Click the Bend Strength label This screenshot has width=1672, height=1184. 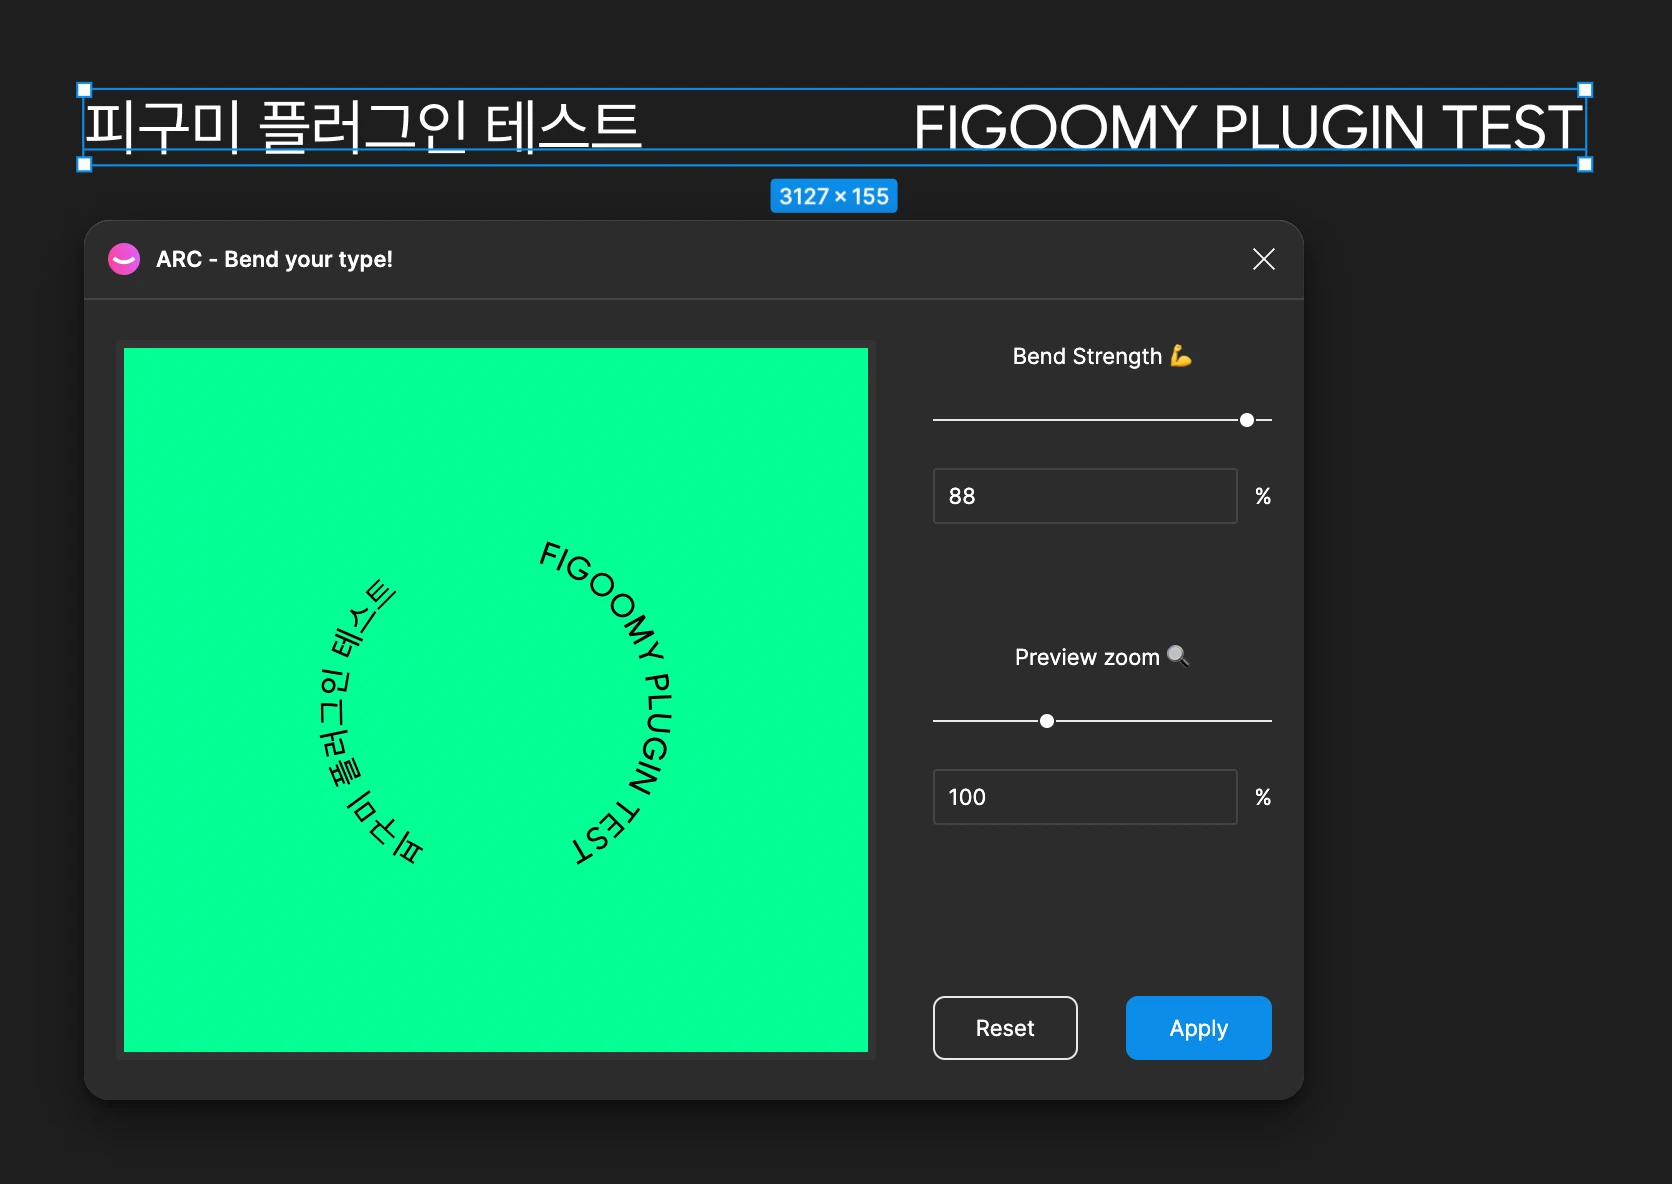(1087, 356)
